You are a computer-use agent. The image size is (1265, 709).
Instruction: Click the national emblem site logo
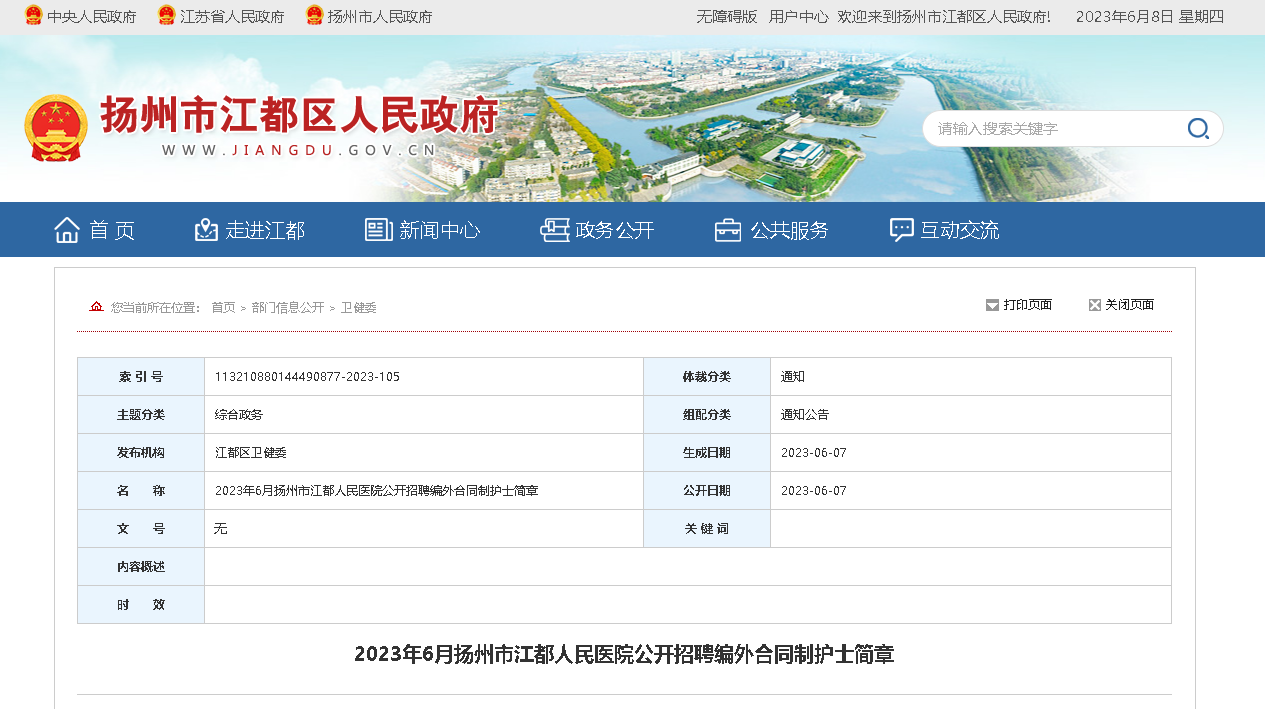click(56, 128)
